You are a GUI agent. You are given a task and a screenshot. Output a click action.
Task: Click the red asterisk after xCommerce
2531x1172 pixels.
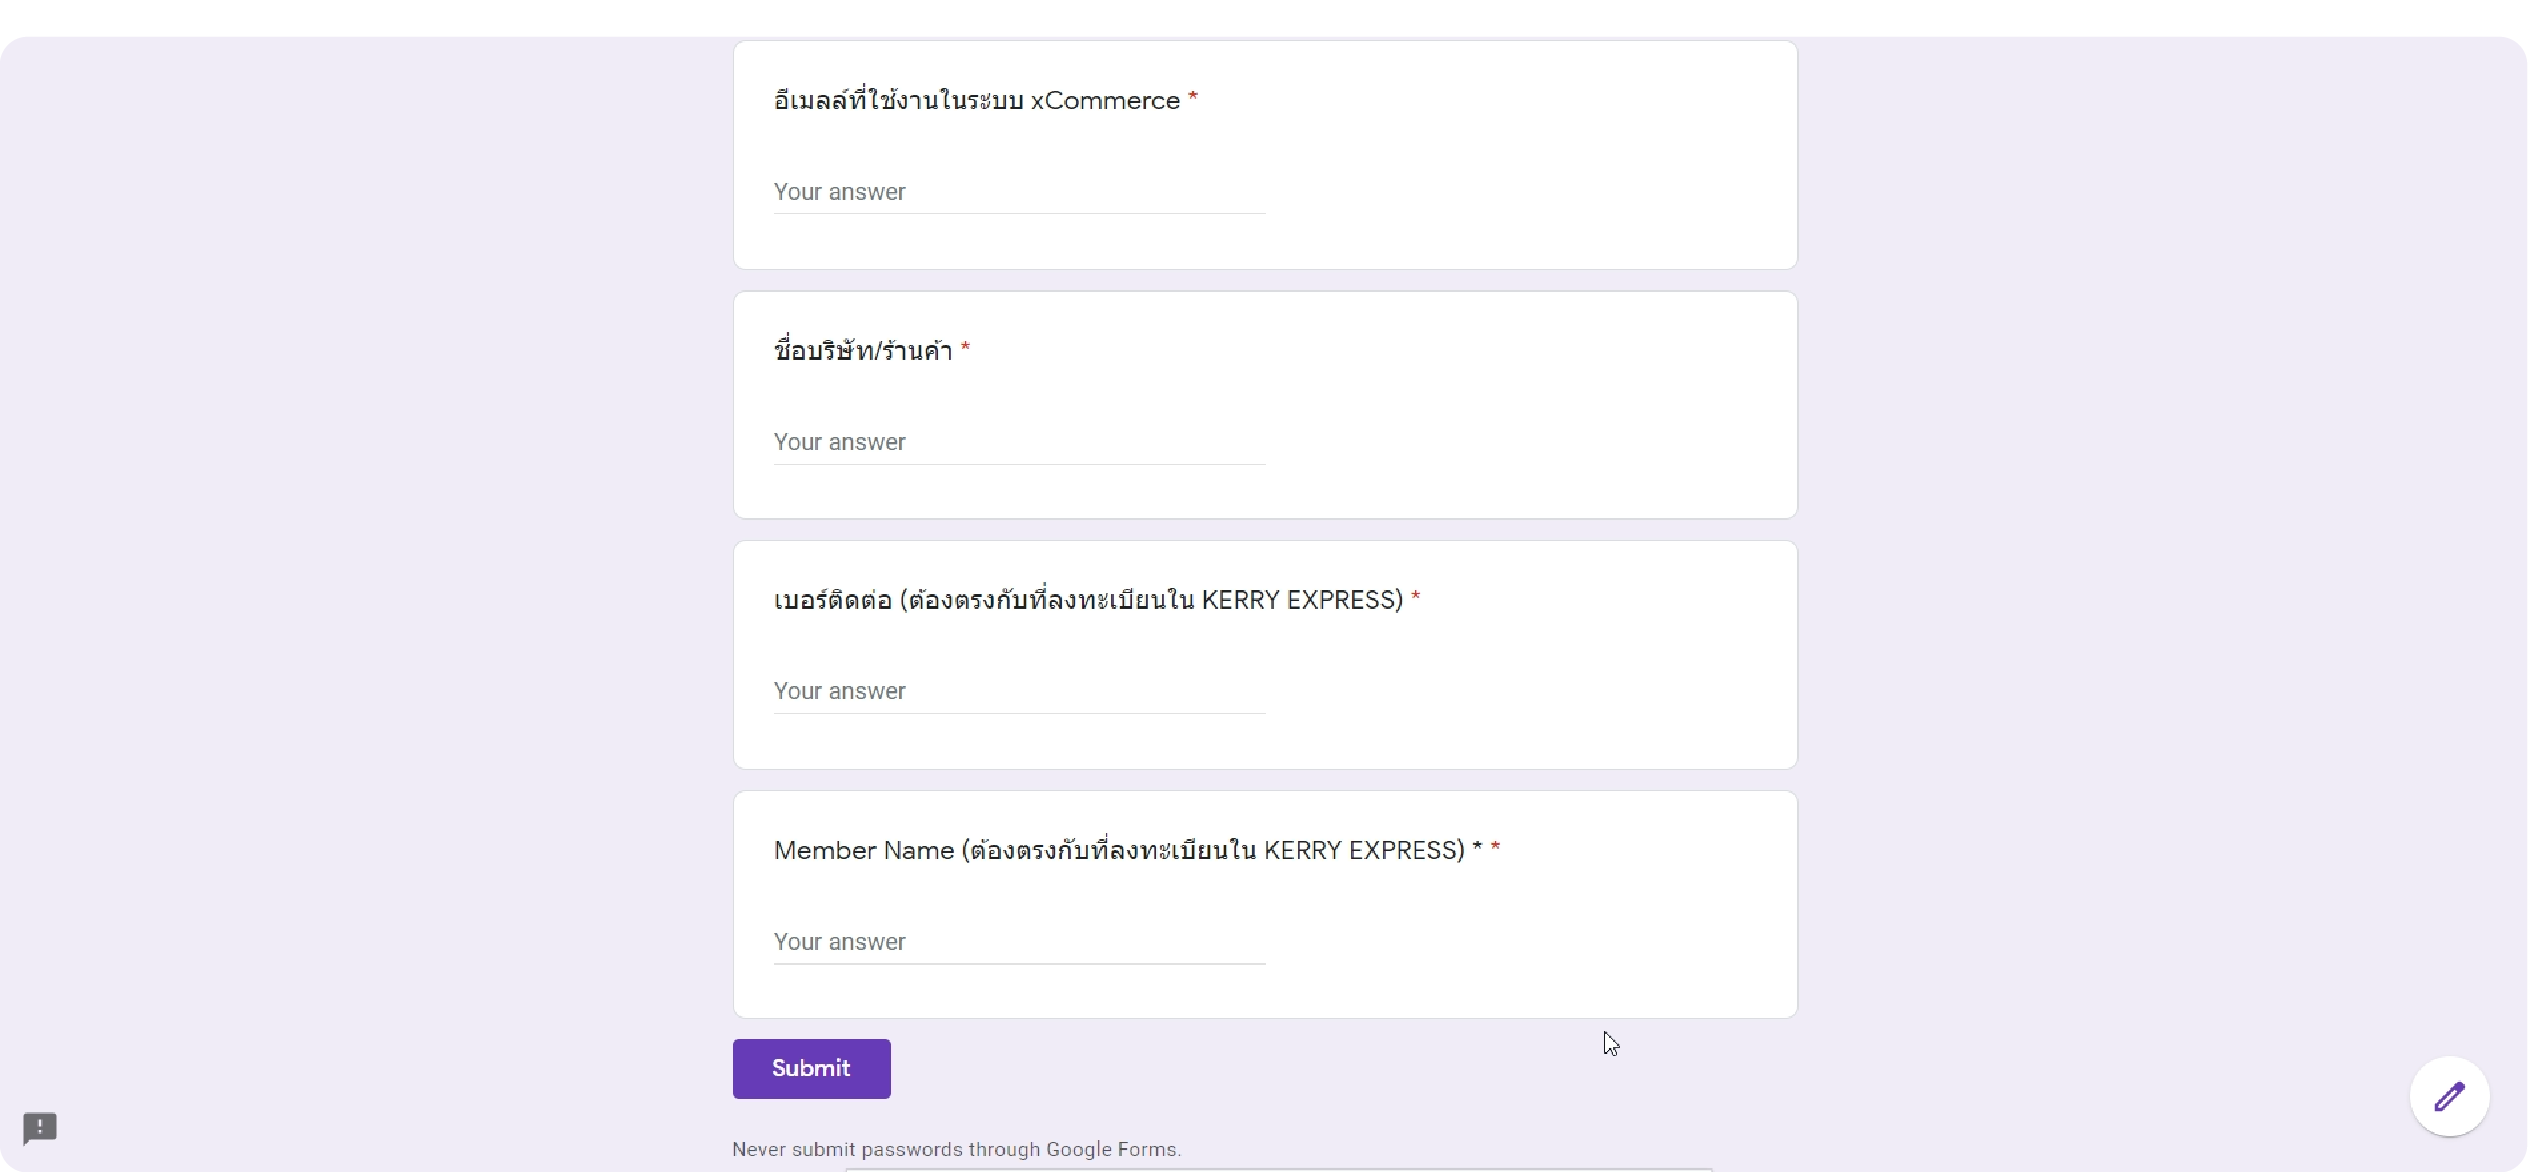coord(1192,97)
